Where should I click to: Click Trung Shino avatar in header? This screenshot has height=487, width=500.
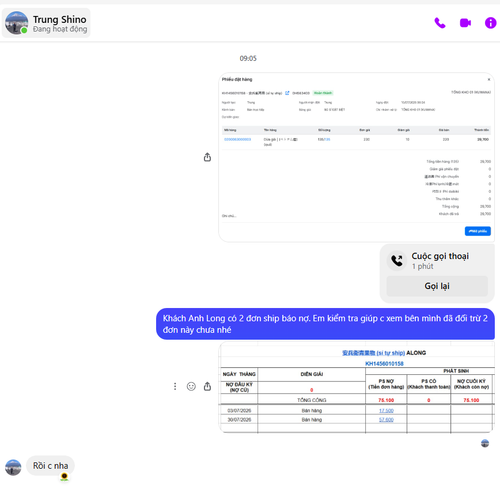click(x=16, y=23)
